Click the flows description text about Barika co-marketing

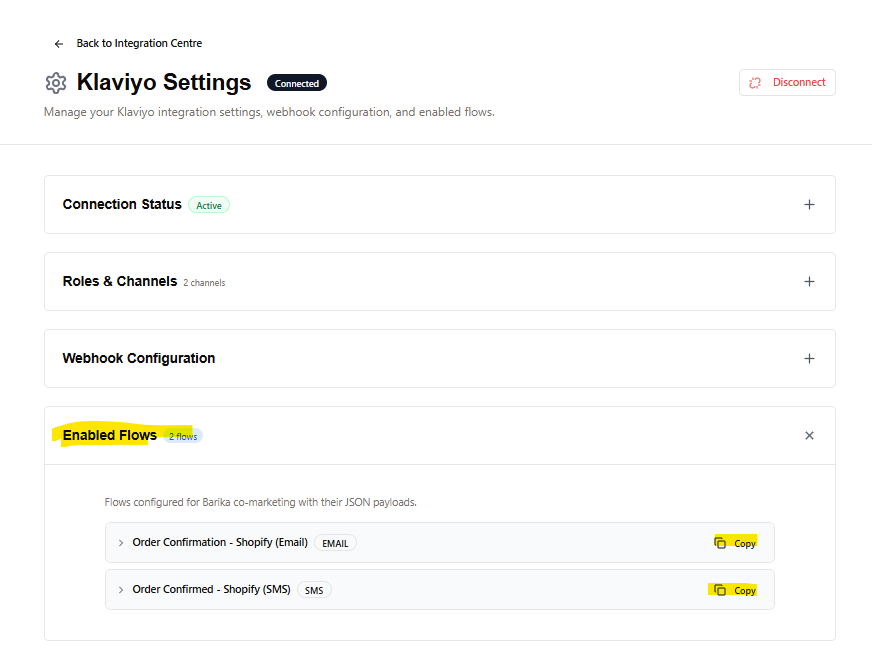tap(260, 502)
